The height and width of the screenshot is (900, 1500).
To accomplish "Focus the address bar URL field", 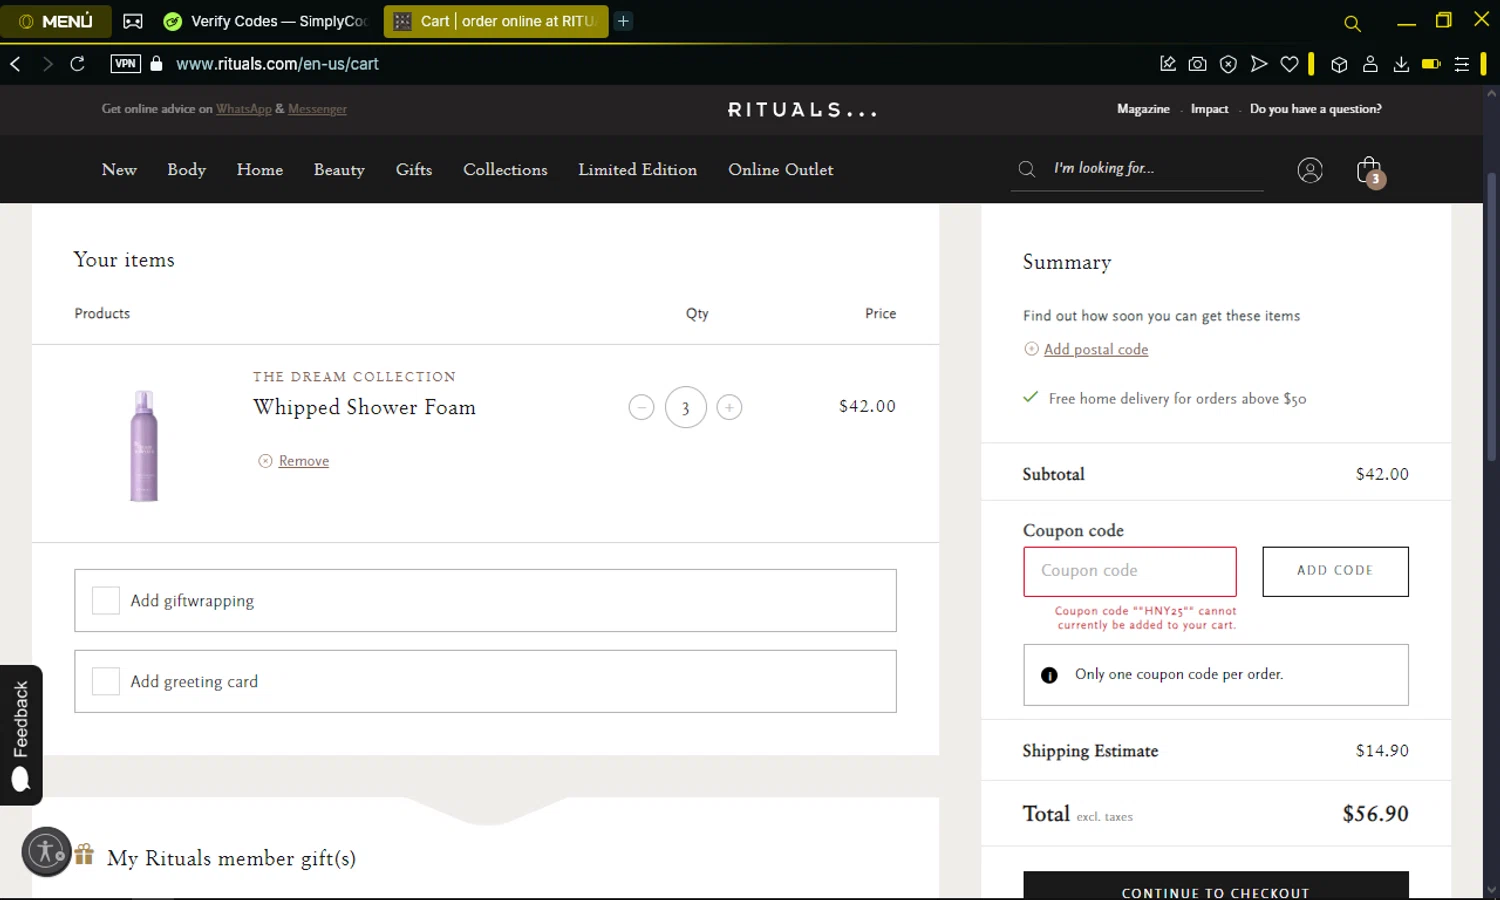I will 277,64.
